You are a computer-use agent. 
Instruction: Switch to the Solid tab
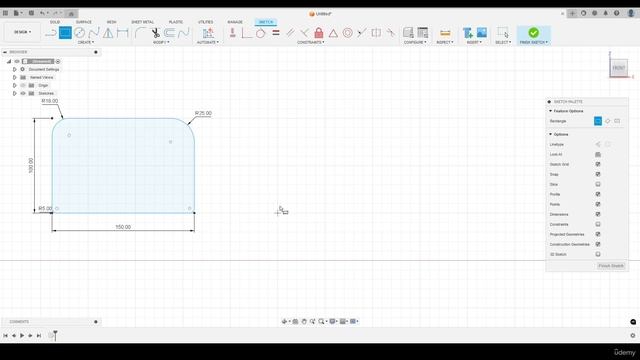click(x=55, y=22)
